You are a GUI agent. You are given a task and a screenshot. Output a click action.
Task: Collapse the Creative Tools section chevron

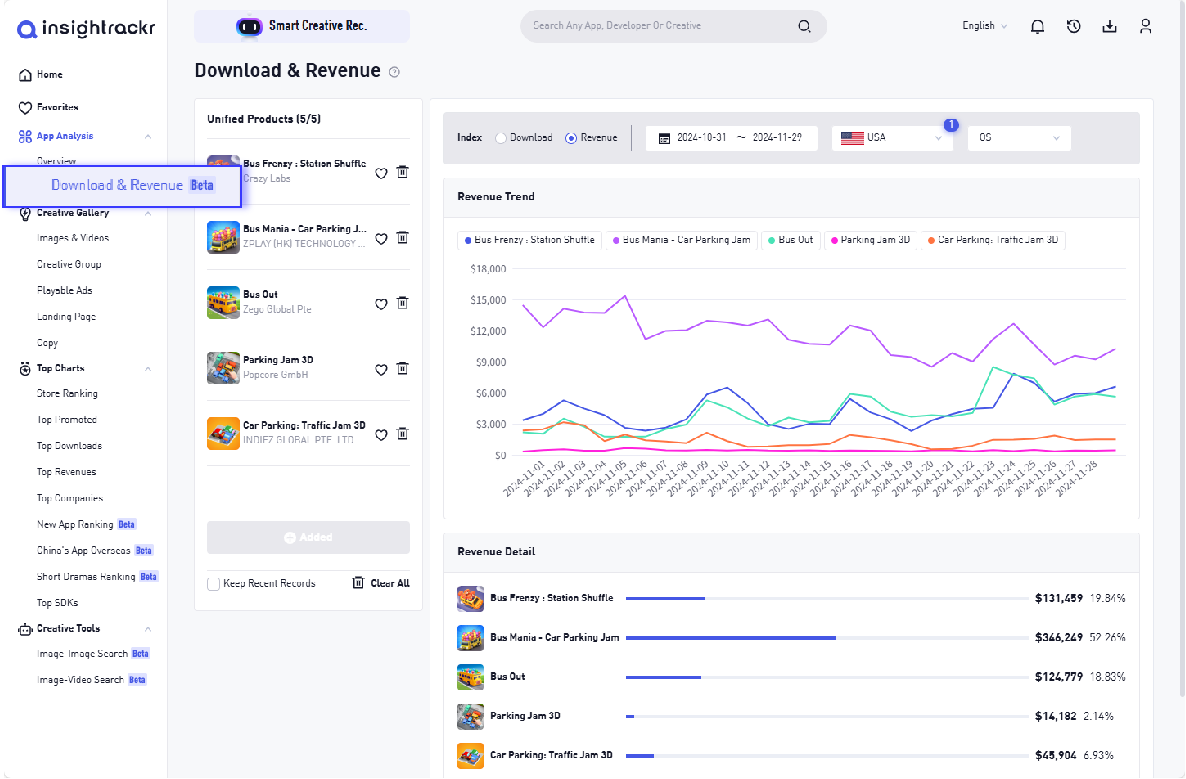click(148, 629)
